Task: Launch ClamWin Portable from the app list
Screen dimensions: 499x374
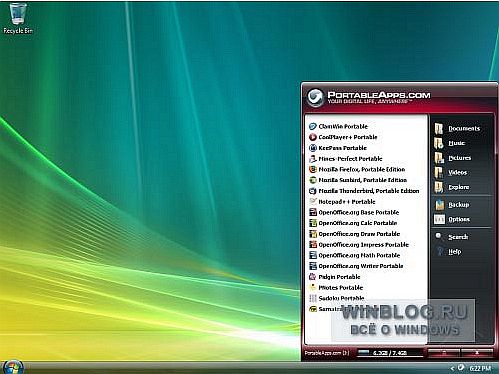Action: coord(338,126)
